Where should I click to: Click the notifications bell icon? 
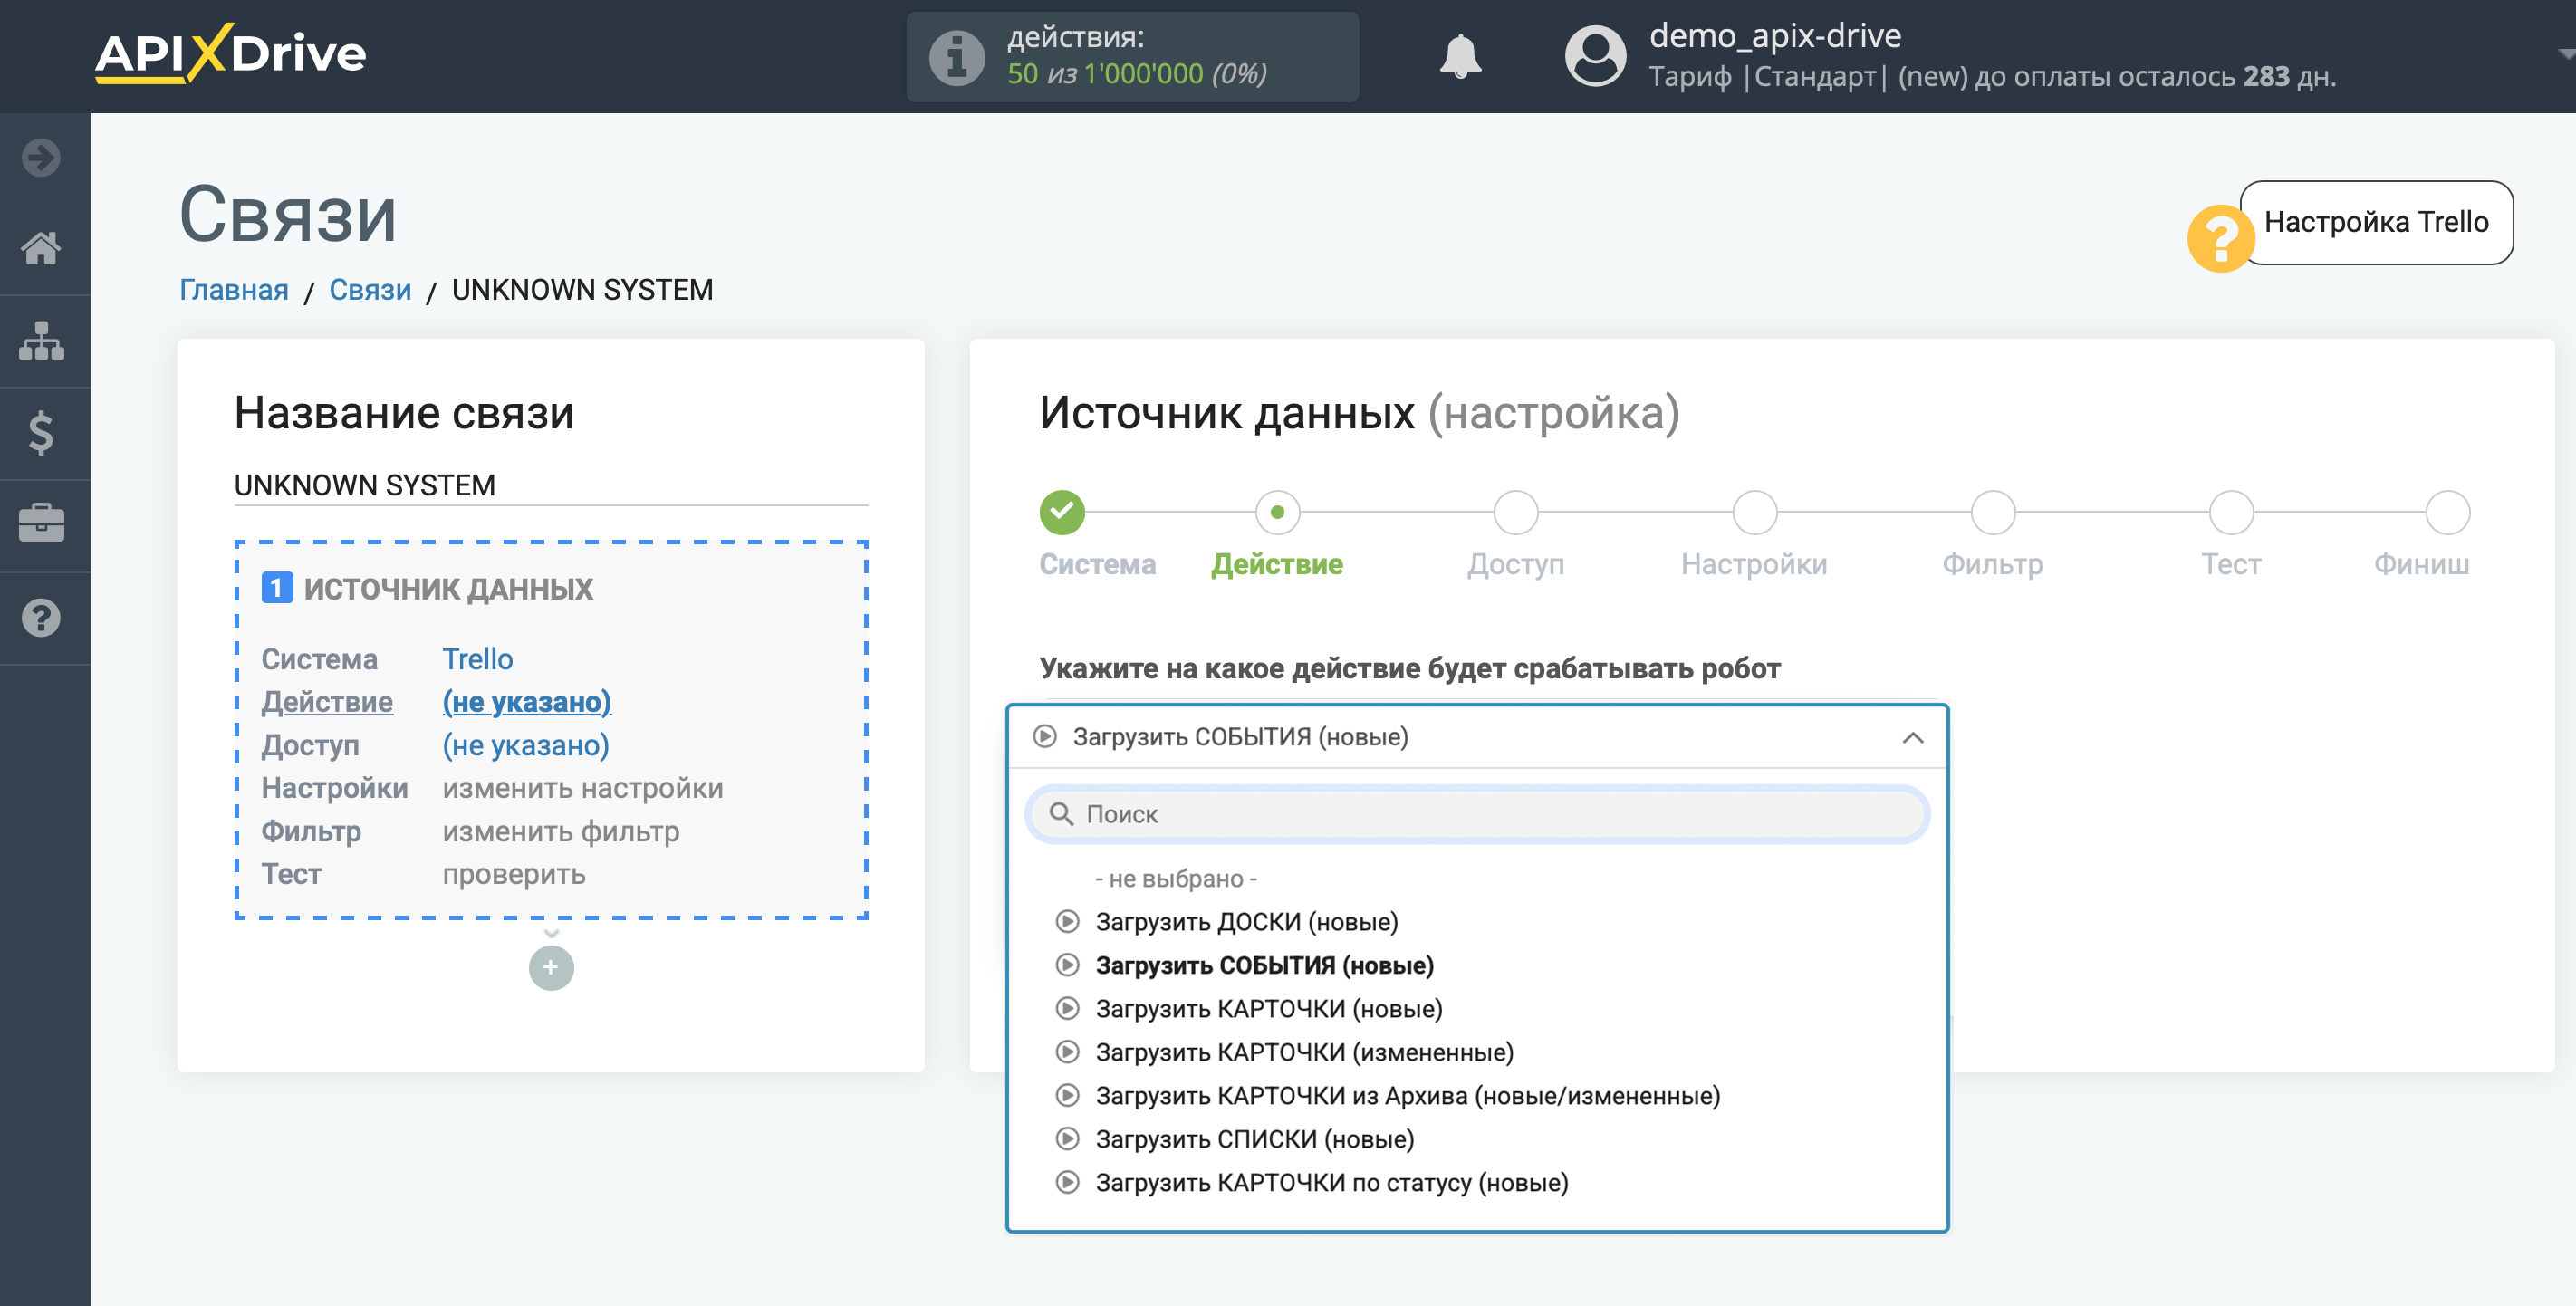click(1460, 56)
